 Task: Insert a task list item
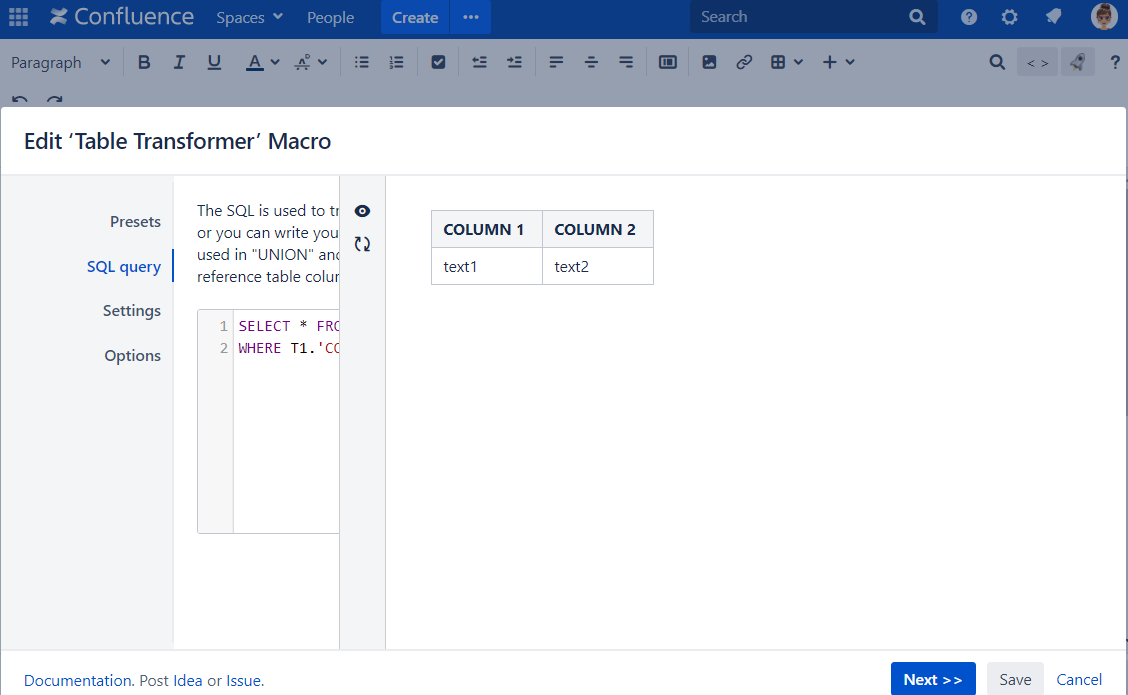(438, 61)
